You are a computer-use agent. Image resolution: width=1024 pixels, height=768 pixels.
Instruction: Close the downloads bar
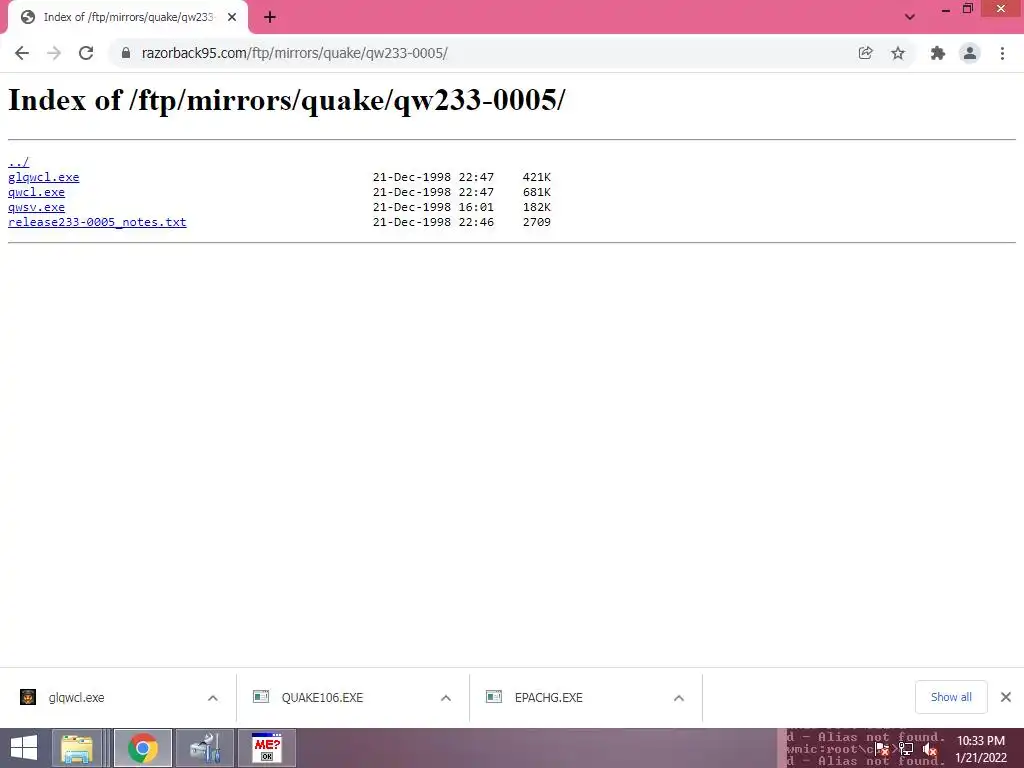(x=1006, y=697)
